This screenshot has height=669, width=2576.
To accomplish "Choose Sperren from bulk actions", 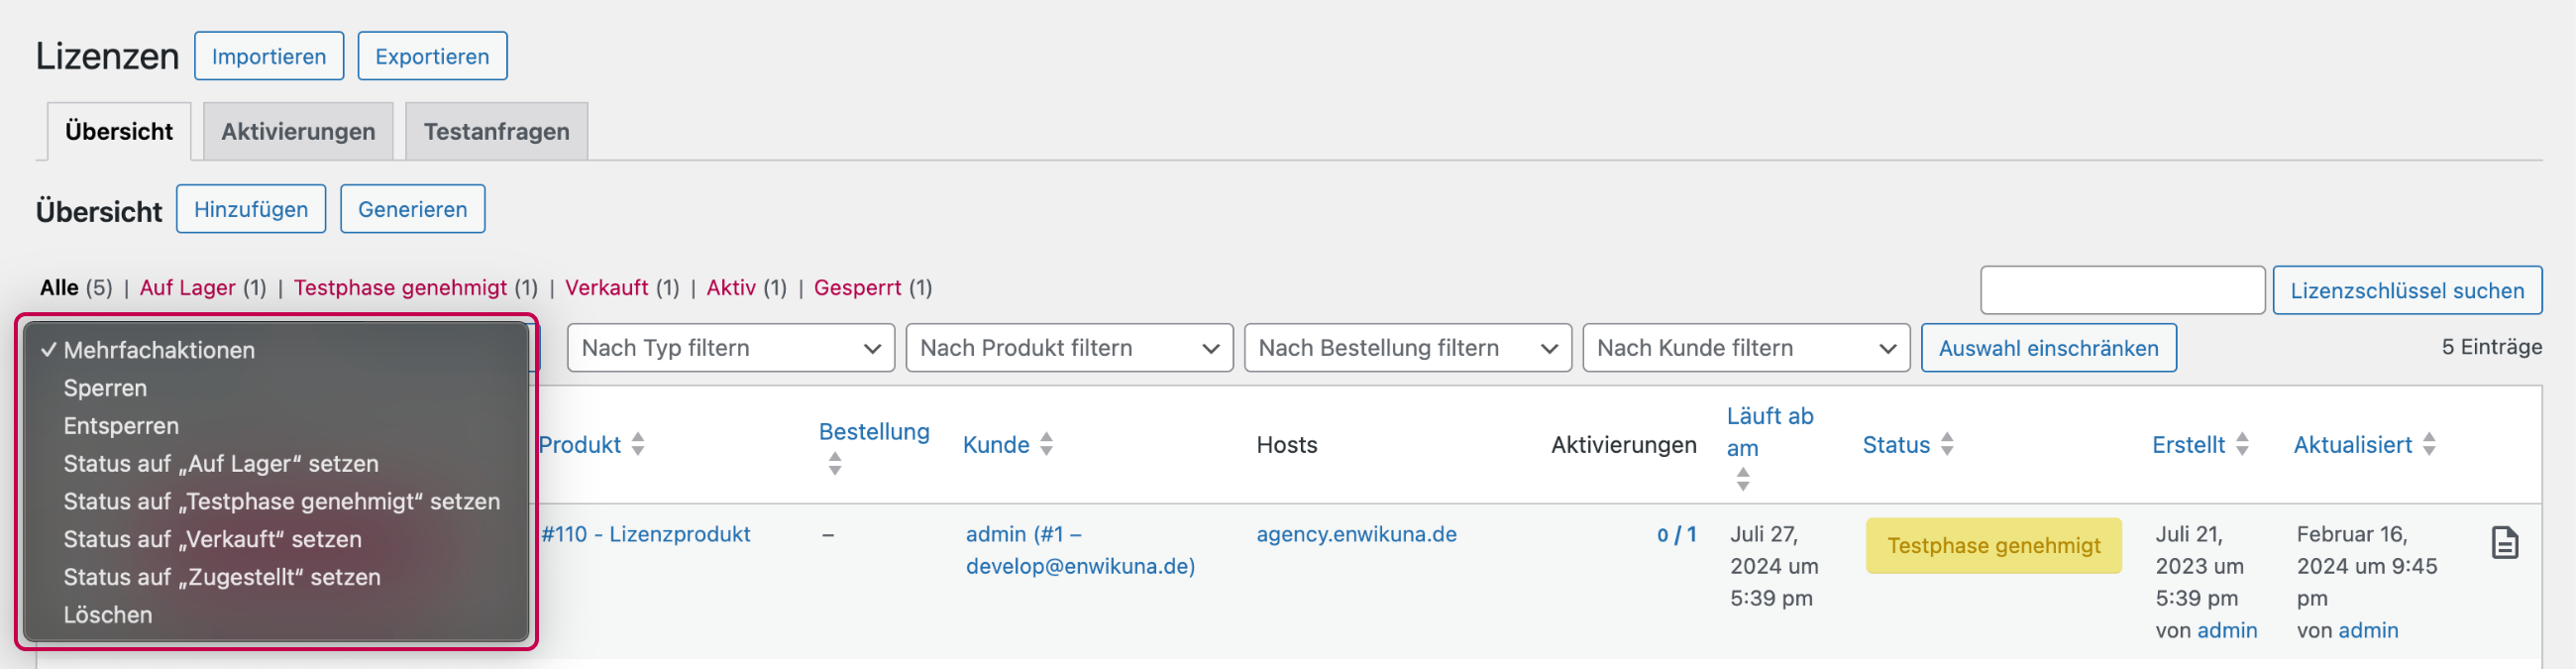I will click(x=276, y=388).
